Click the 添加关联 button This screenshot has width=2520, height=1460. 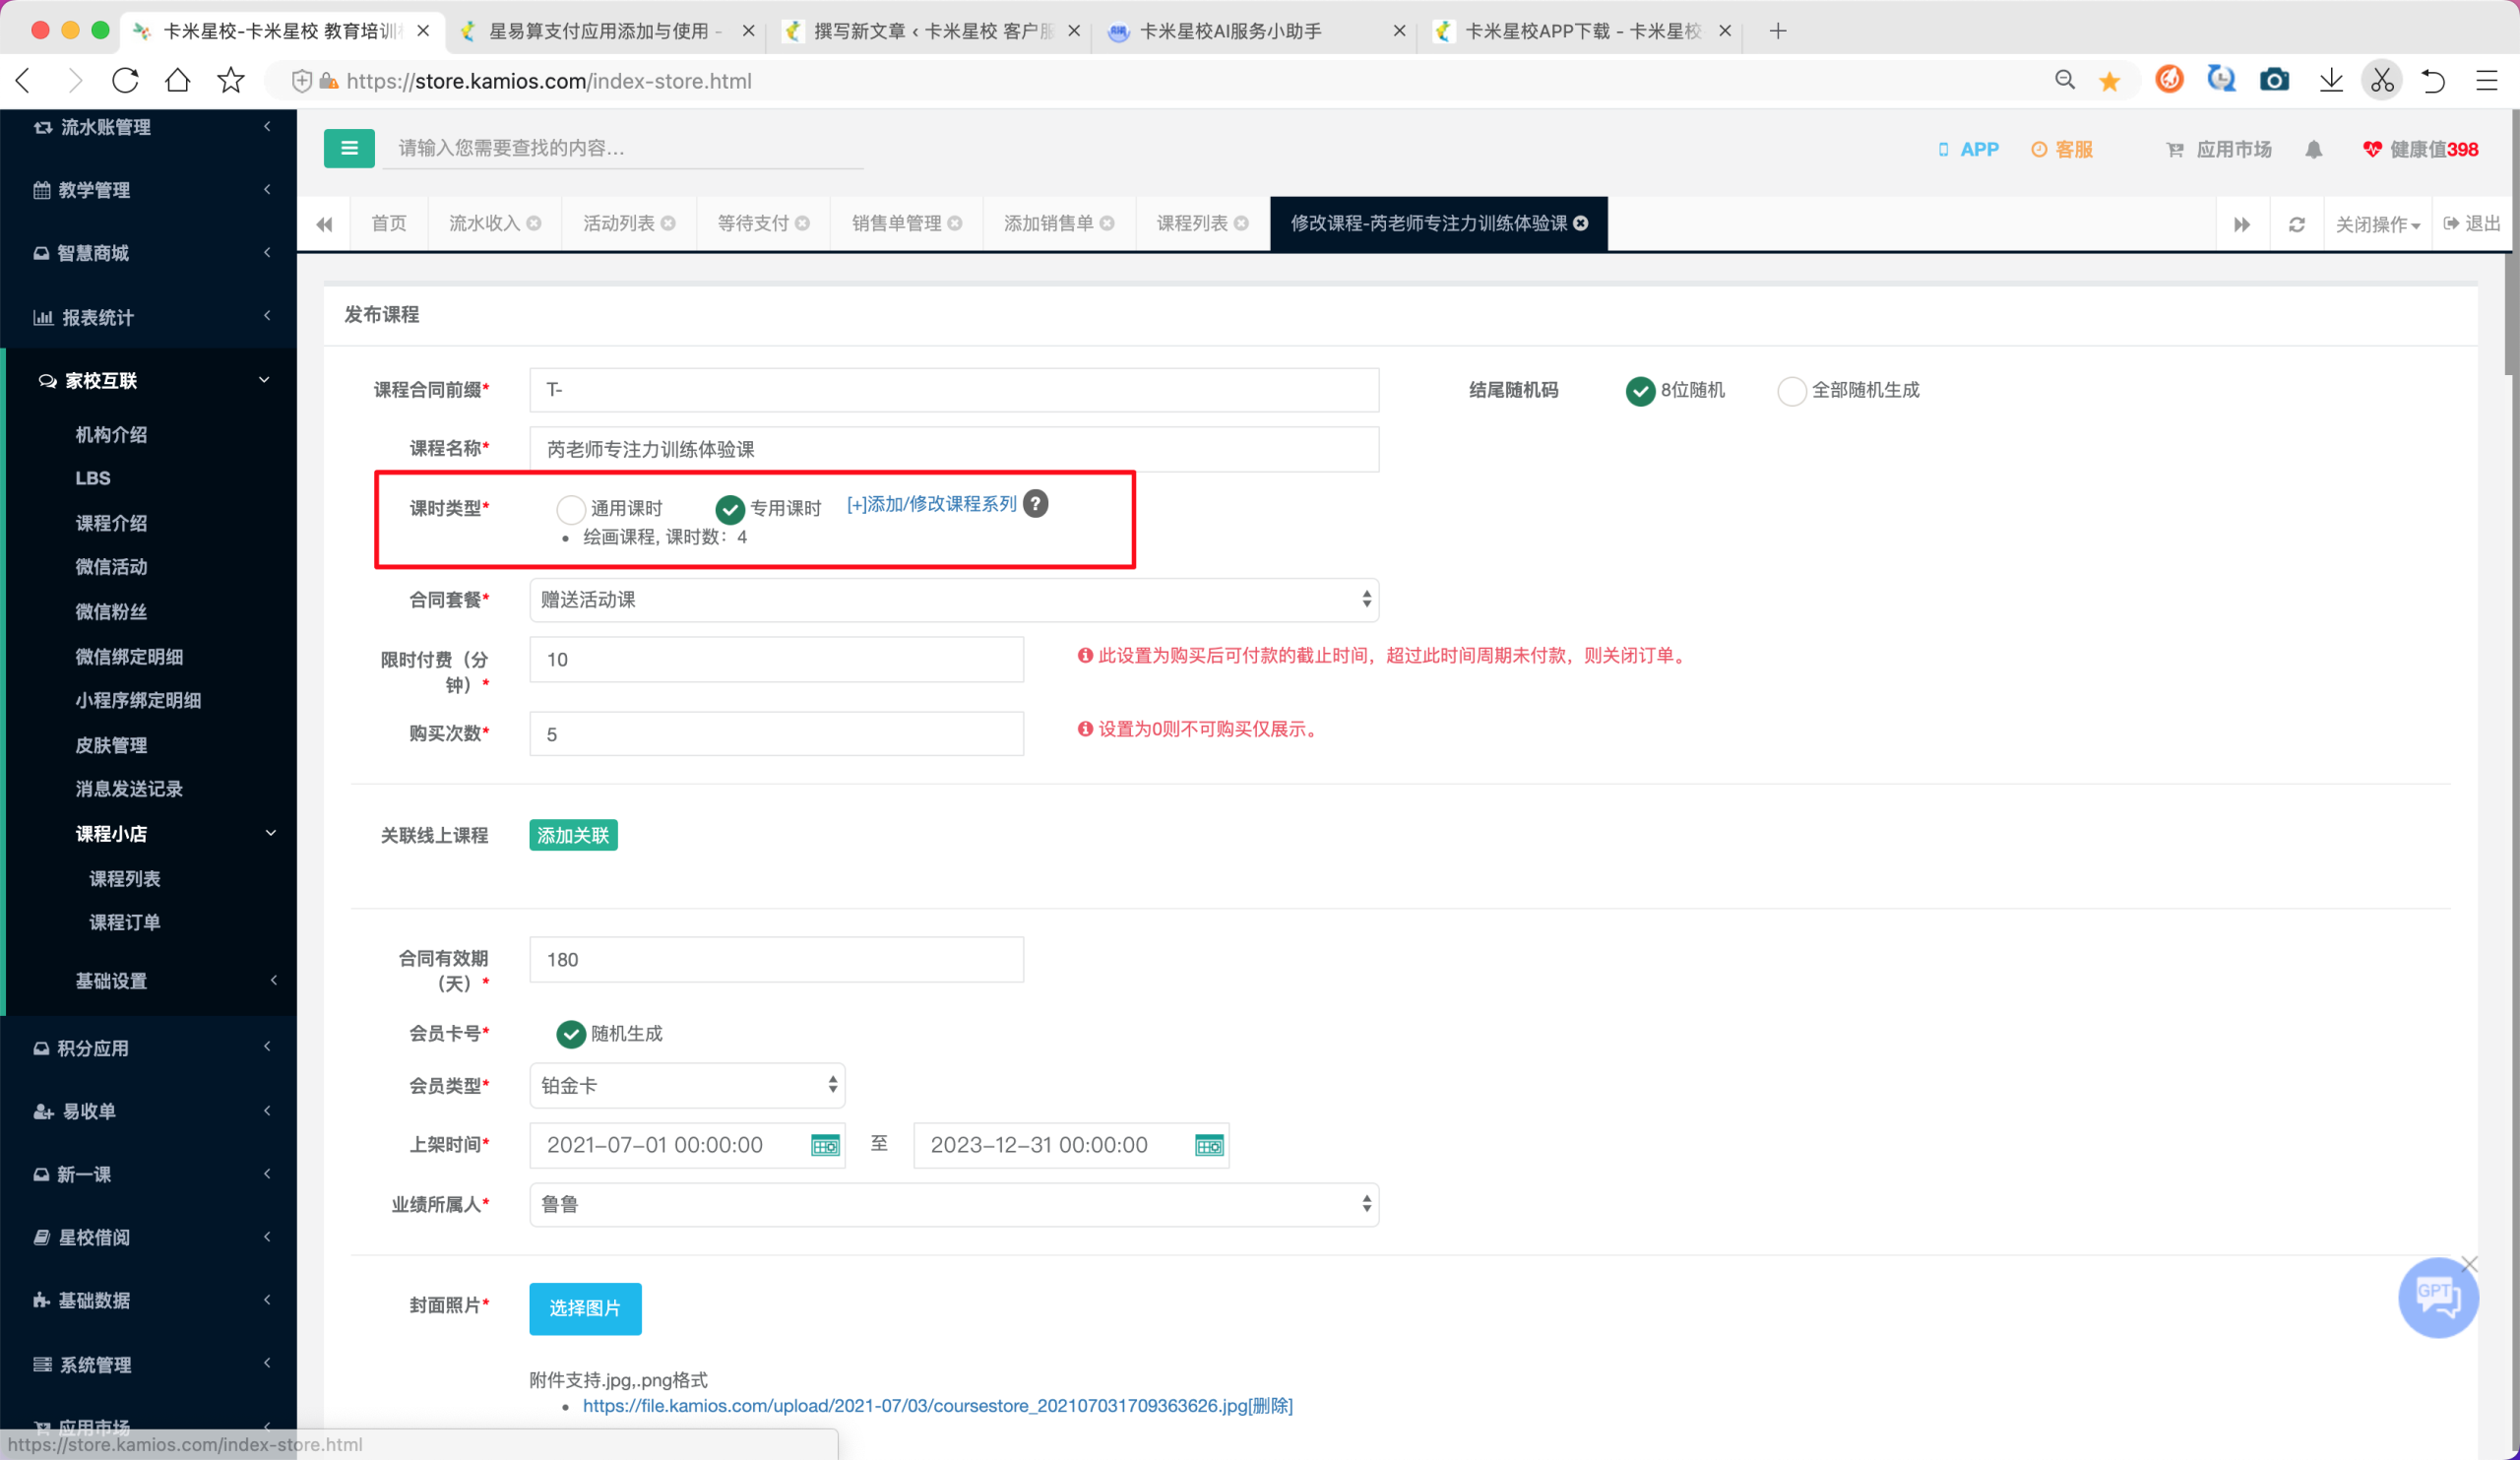573,835
